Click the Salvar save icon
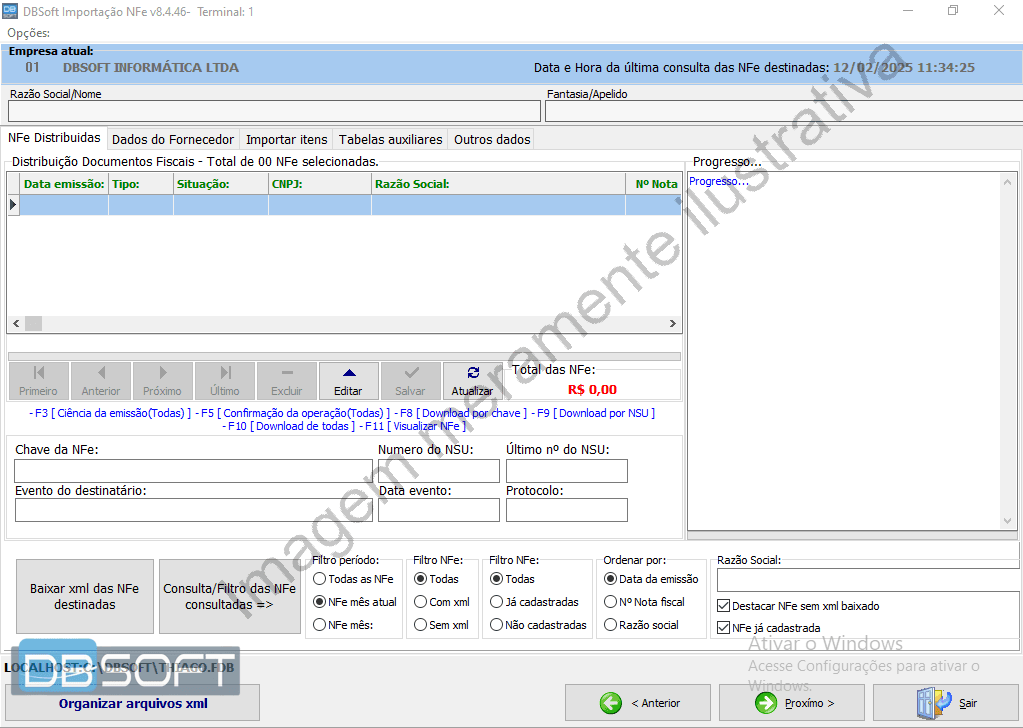 pyautogui.click(x=410, y=374)
